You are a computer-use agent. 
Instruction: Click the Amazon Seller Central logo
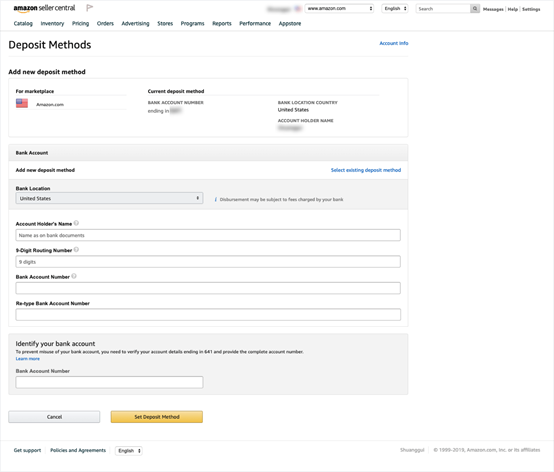44,8
